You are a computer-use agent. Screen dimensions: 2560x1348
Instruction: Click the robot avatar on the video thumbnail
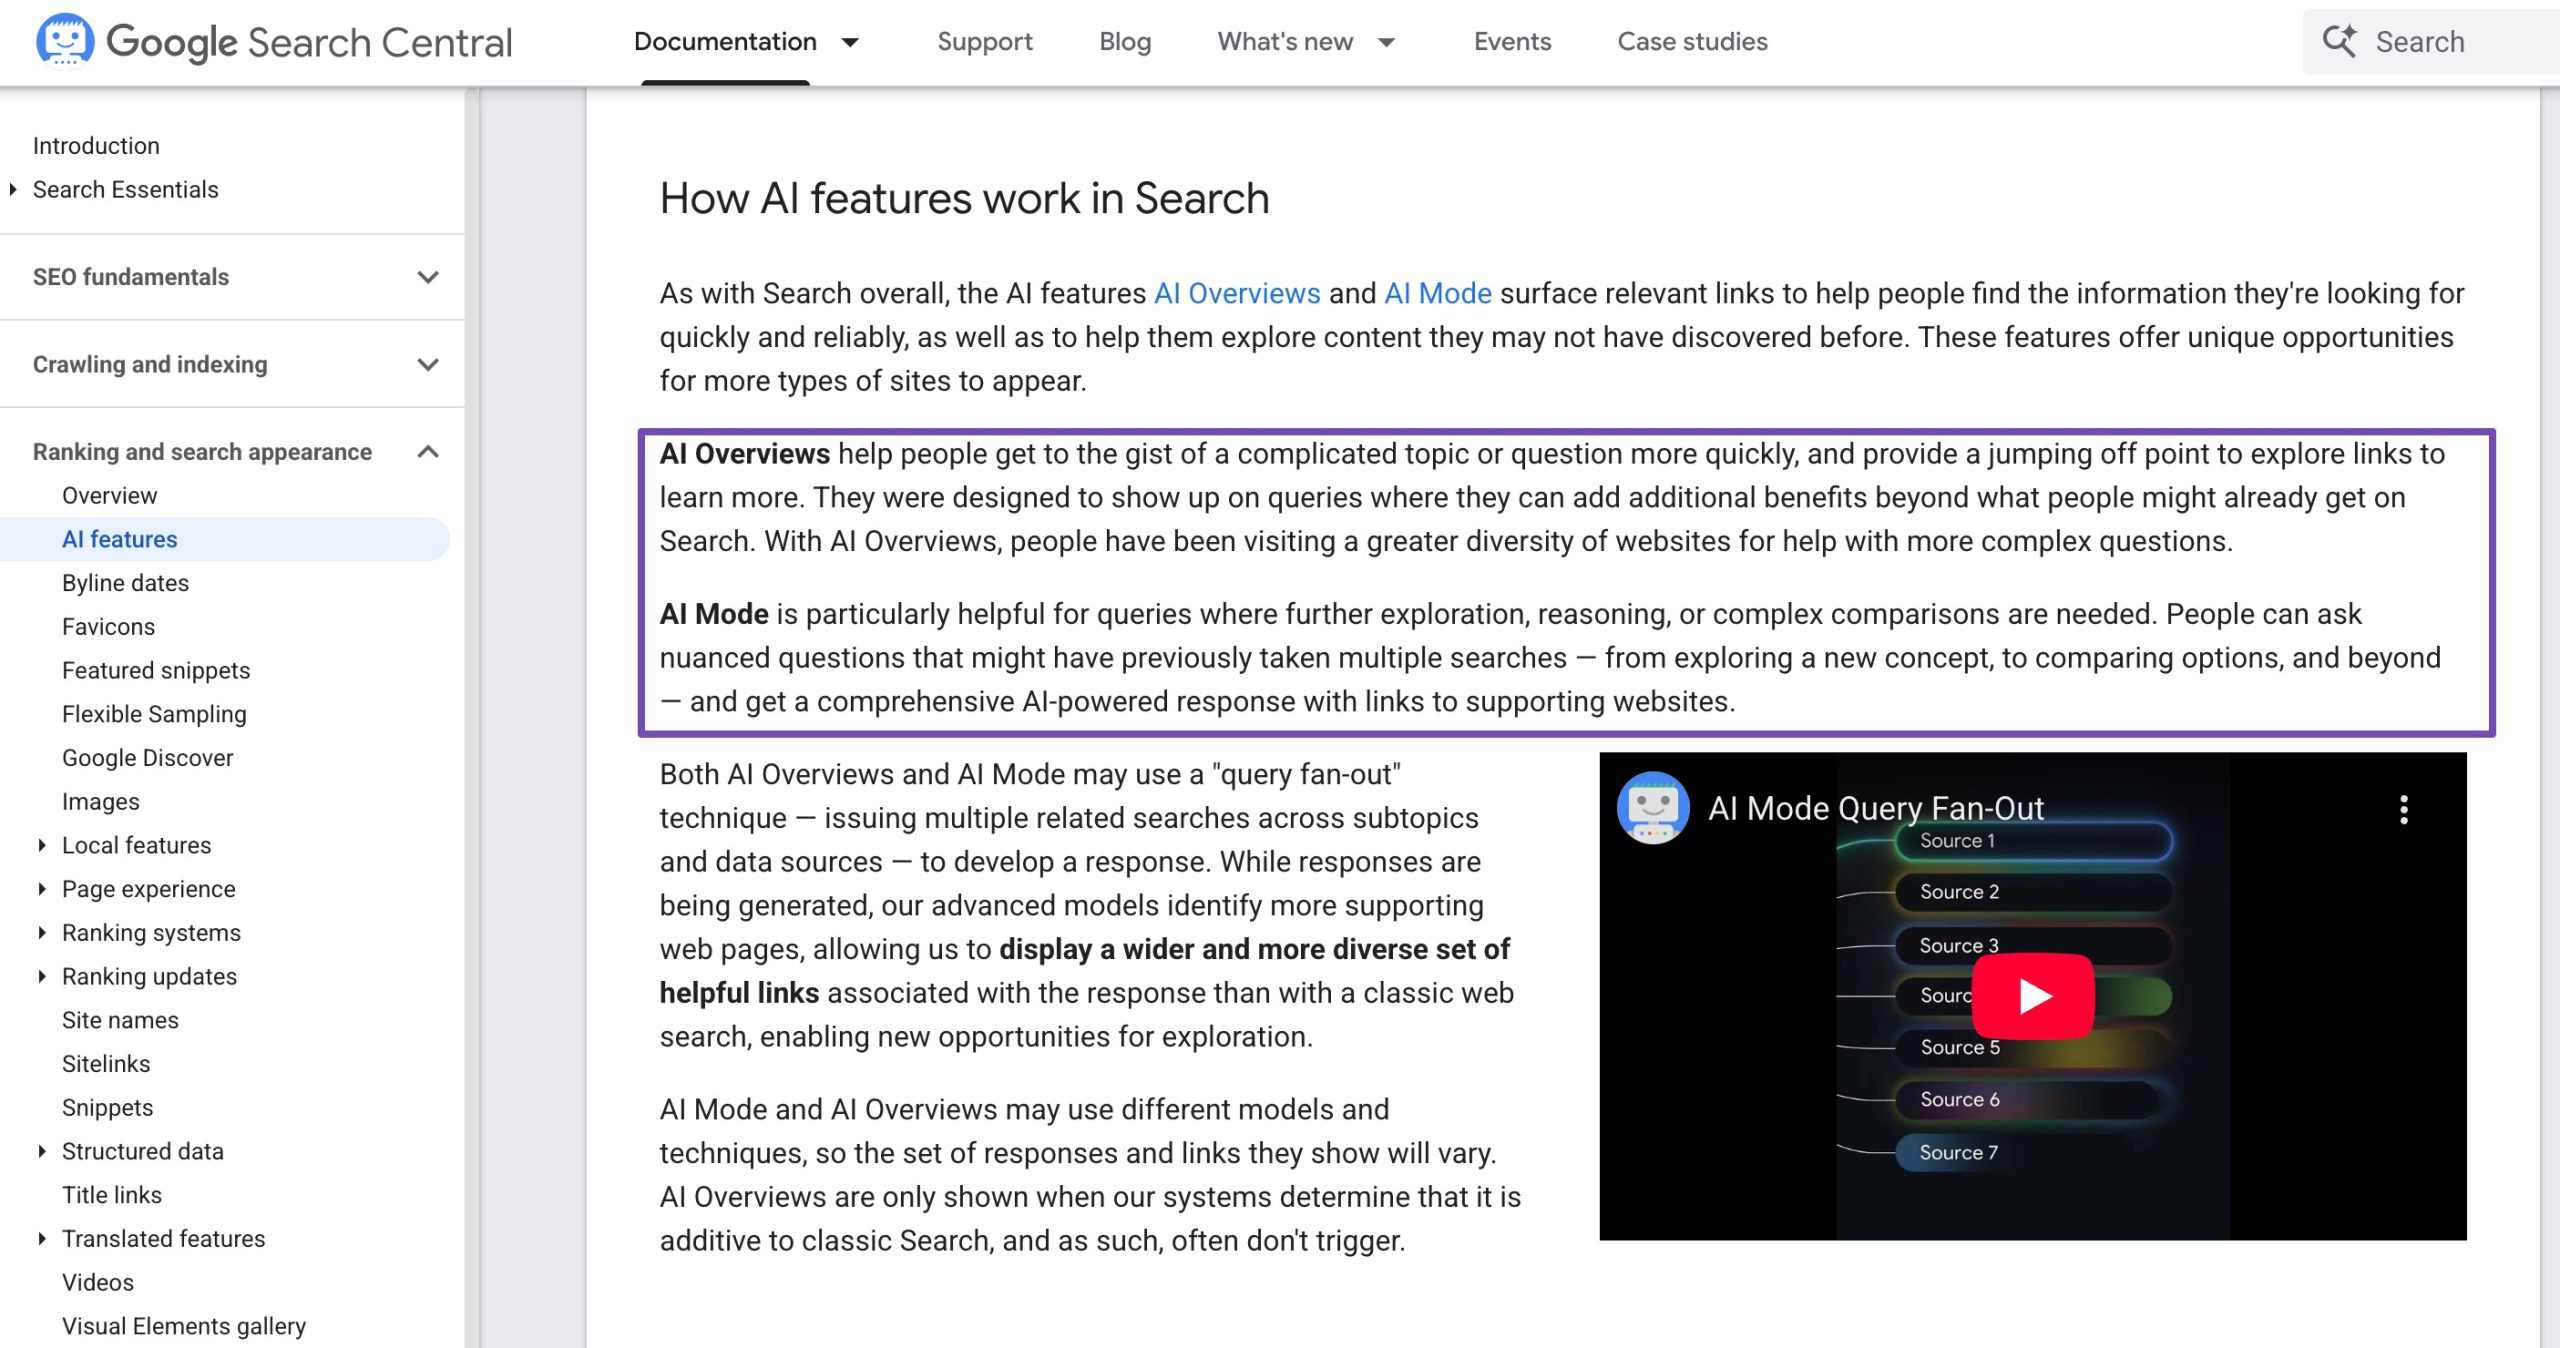[x=1653, y=808]
